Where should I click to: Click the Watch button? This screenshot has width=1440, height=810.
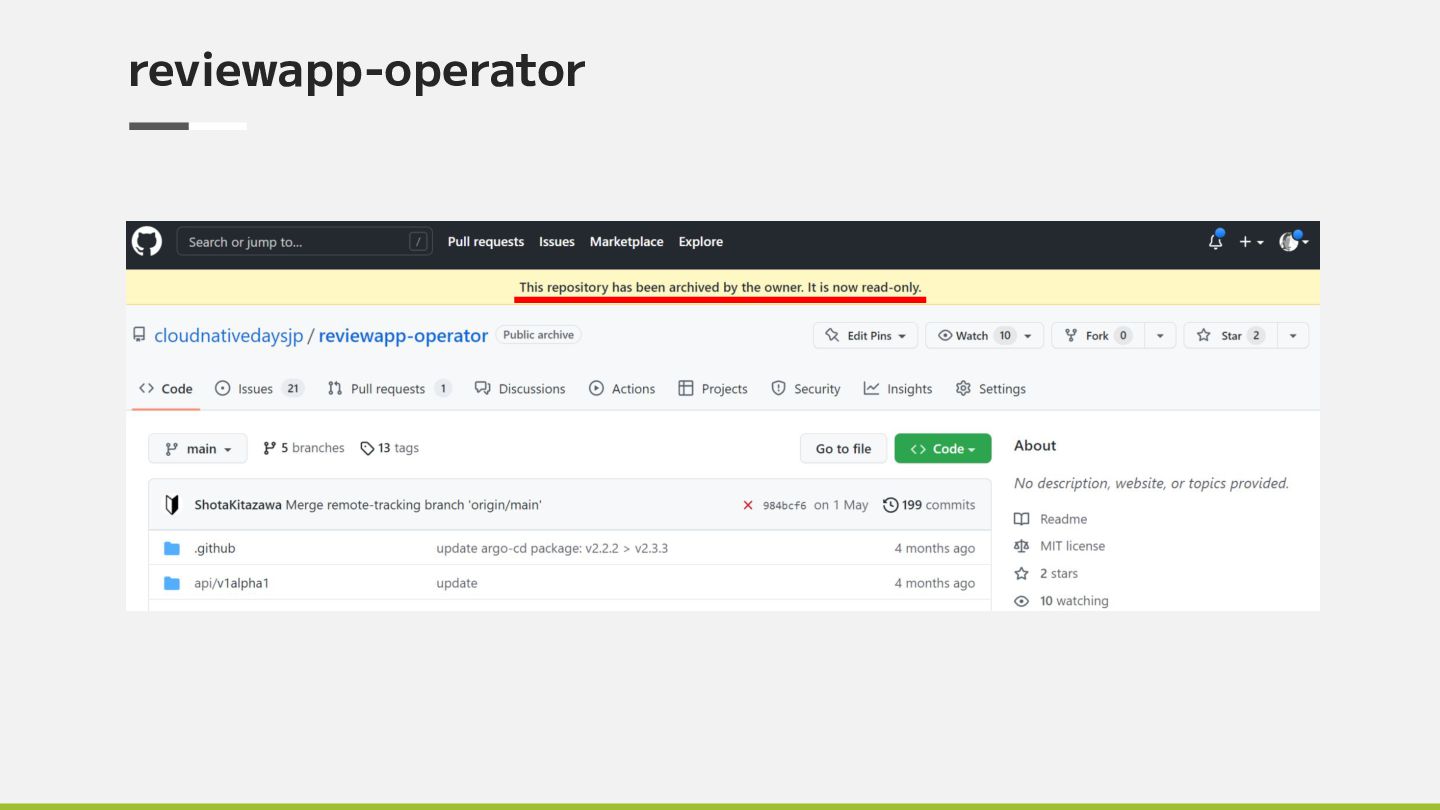coord(985,336)
